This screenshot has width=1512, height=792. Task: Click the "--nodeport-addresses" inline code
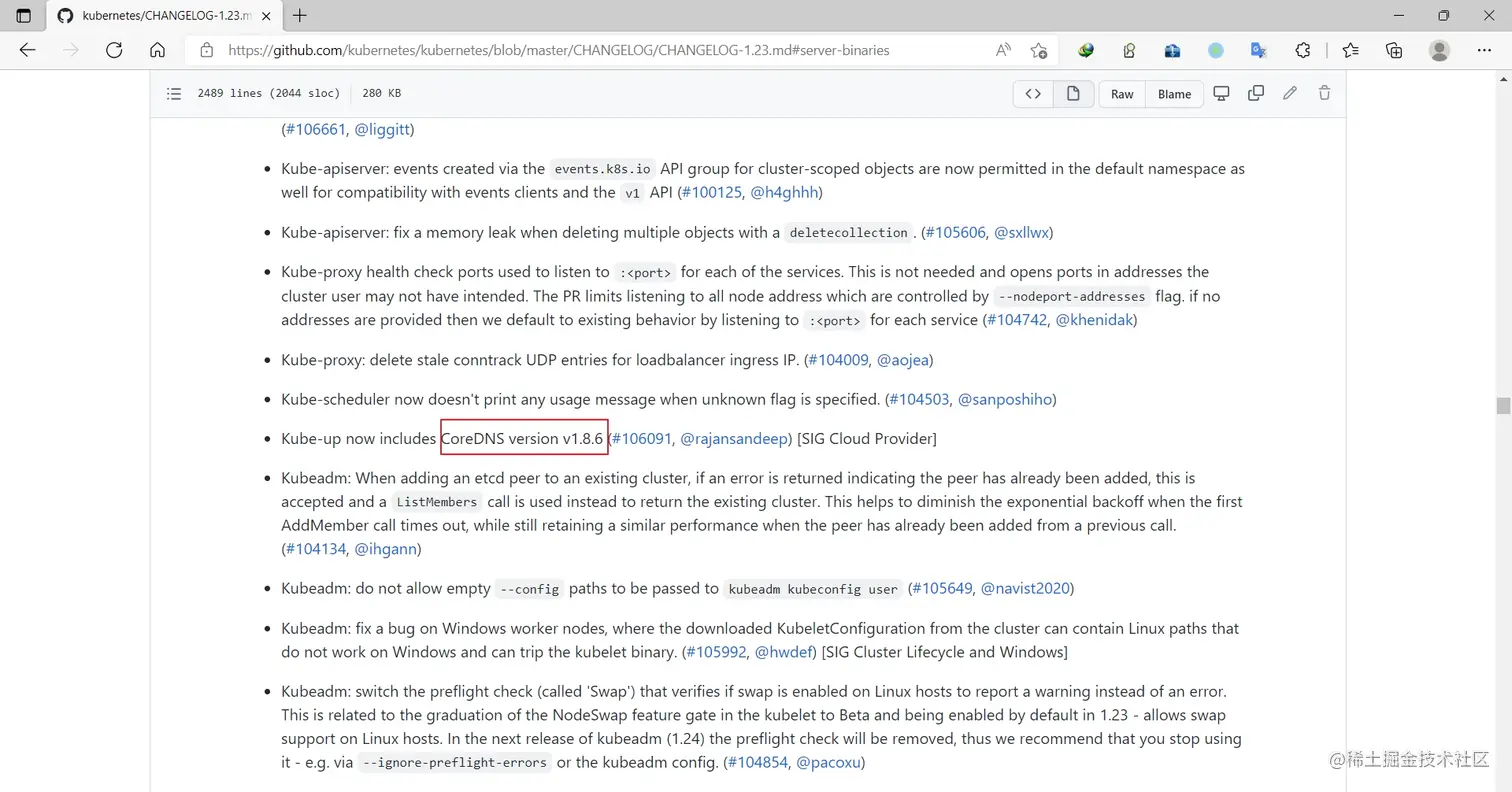tap(1072, 297)
